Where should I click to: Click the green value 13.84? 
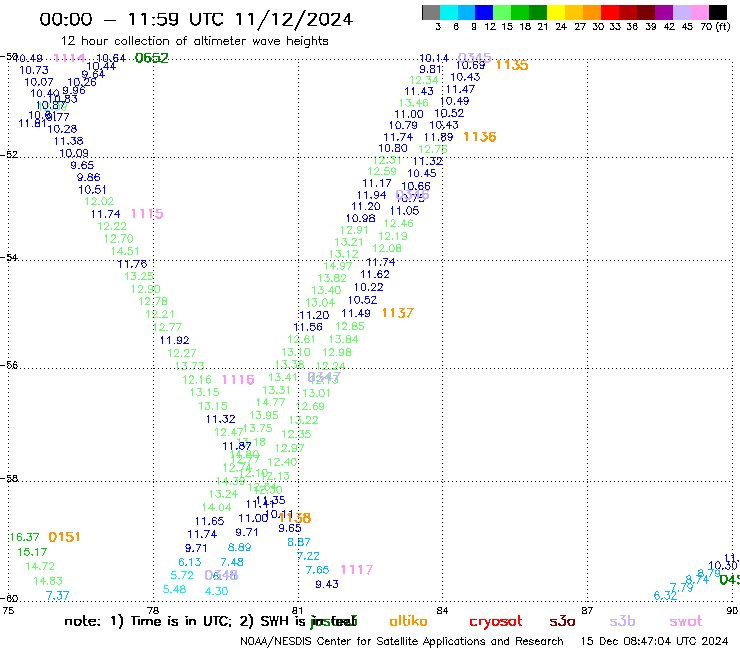(343, 339)
